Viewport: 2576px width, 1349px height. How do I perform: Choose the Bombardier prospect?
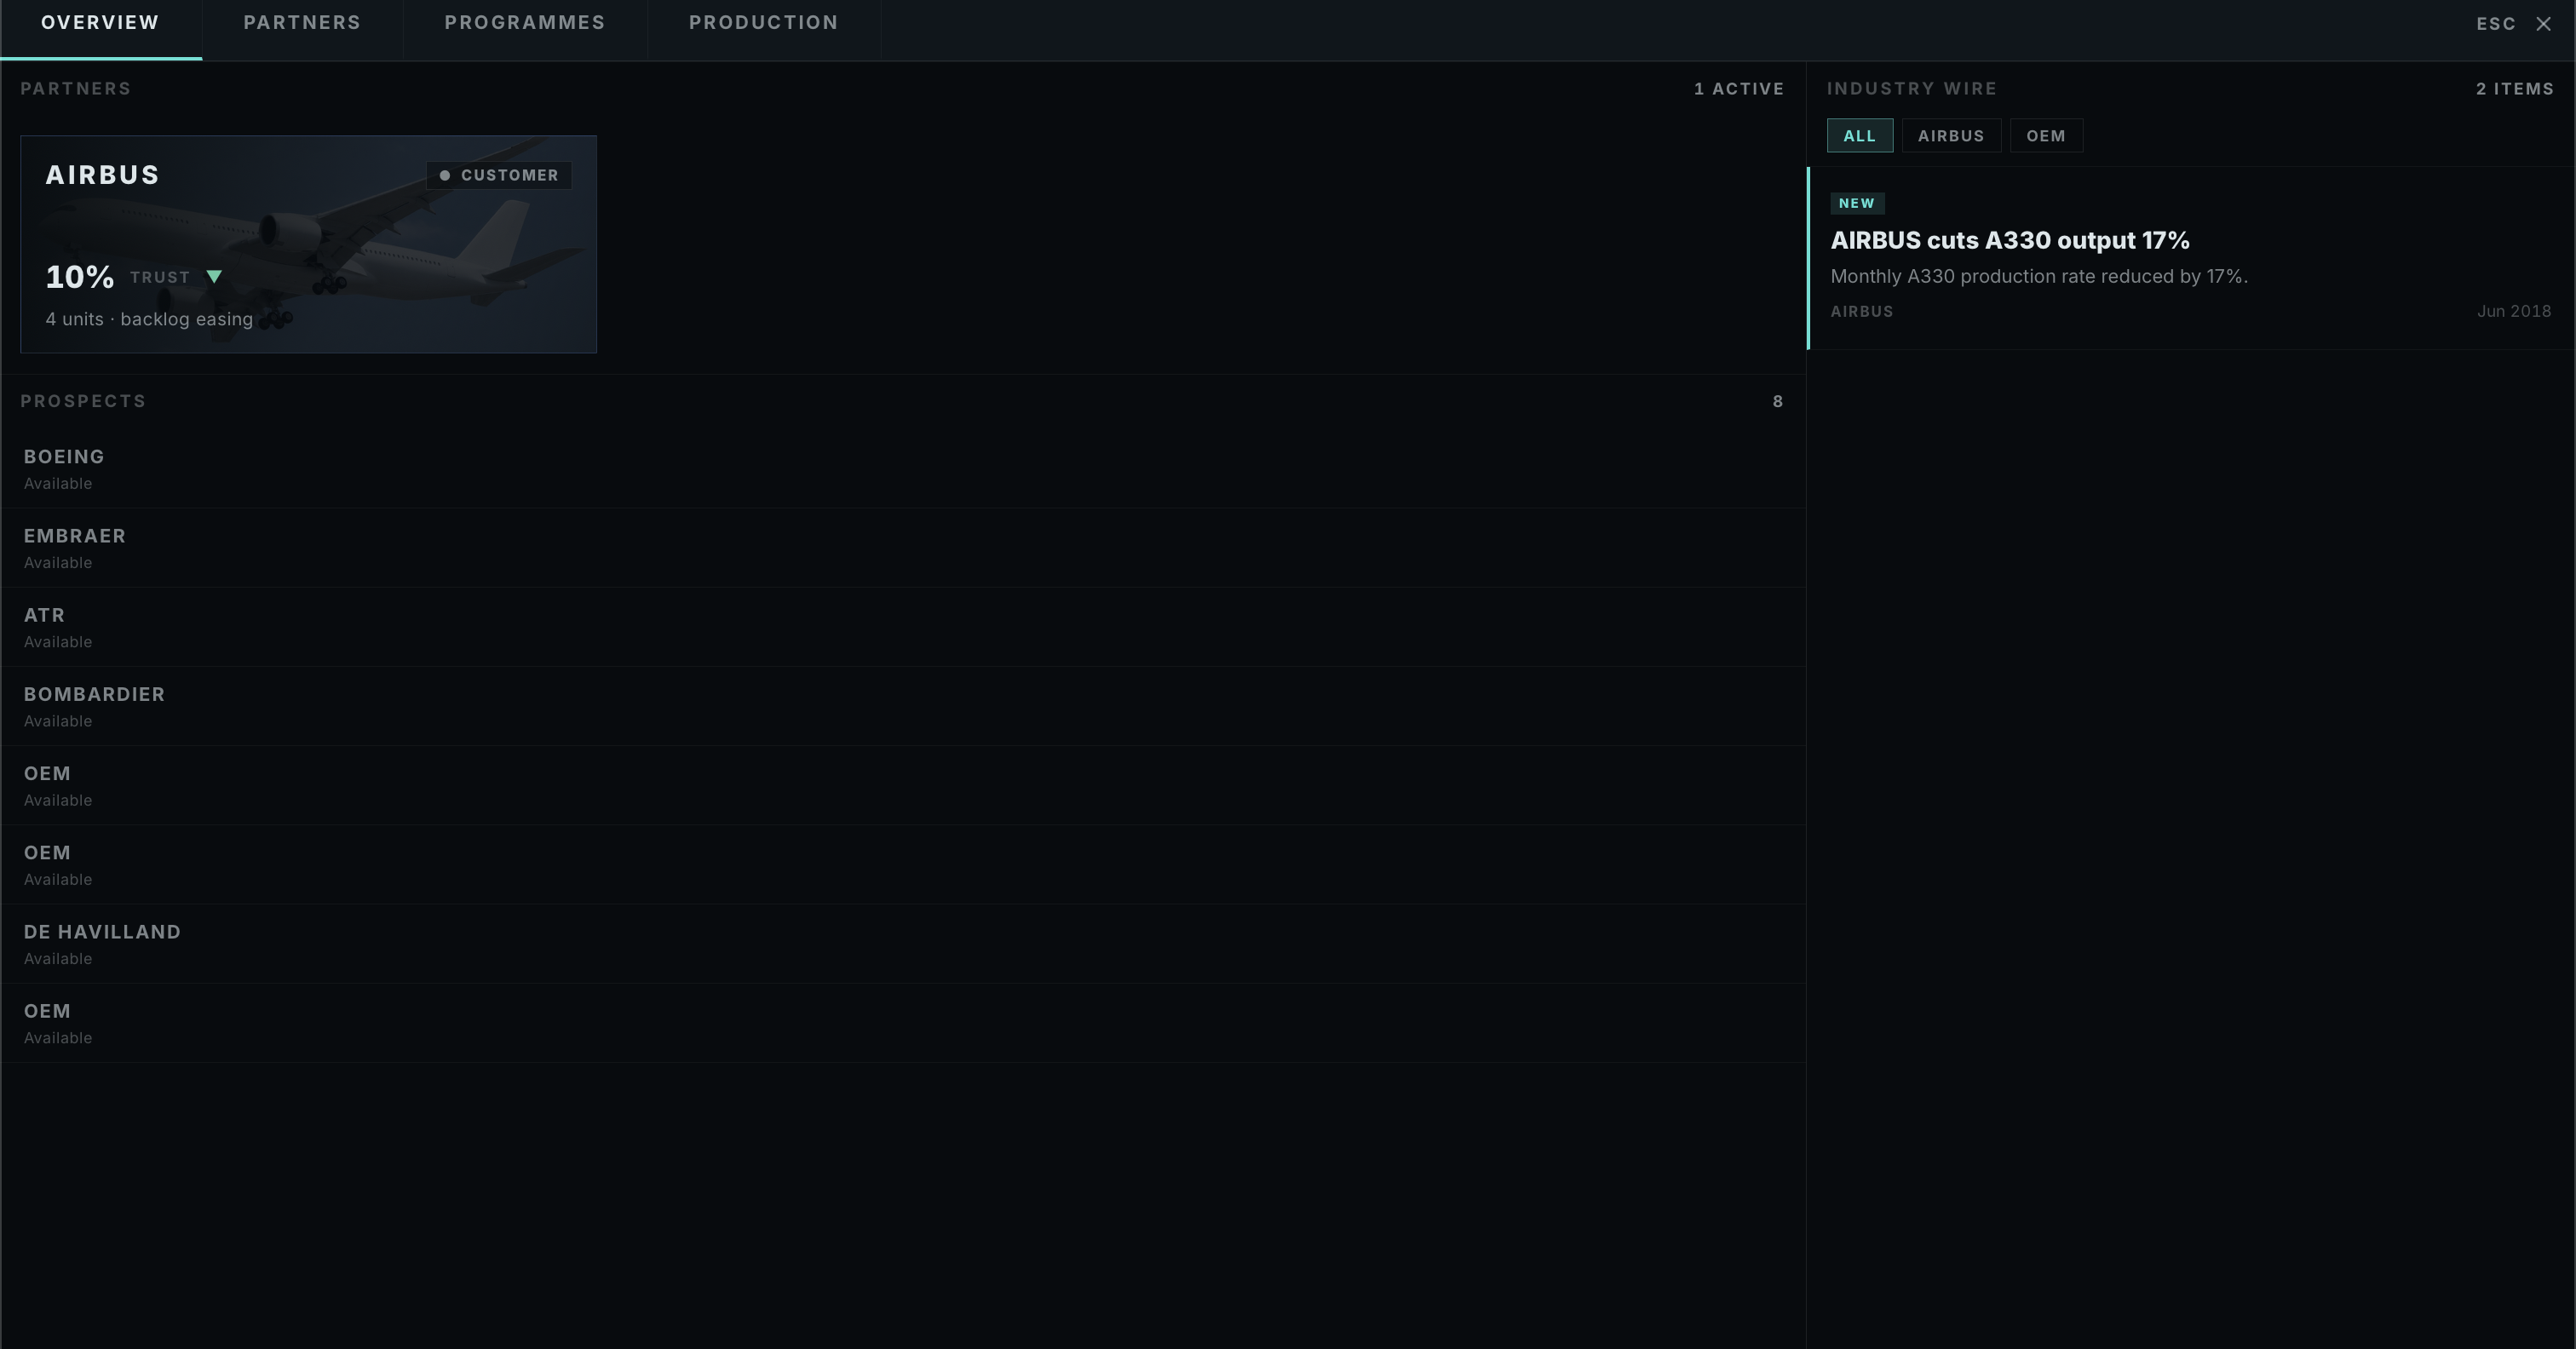click(x=903, y=706)
